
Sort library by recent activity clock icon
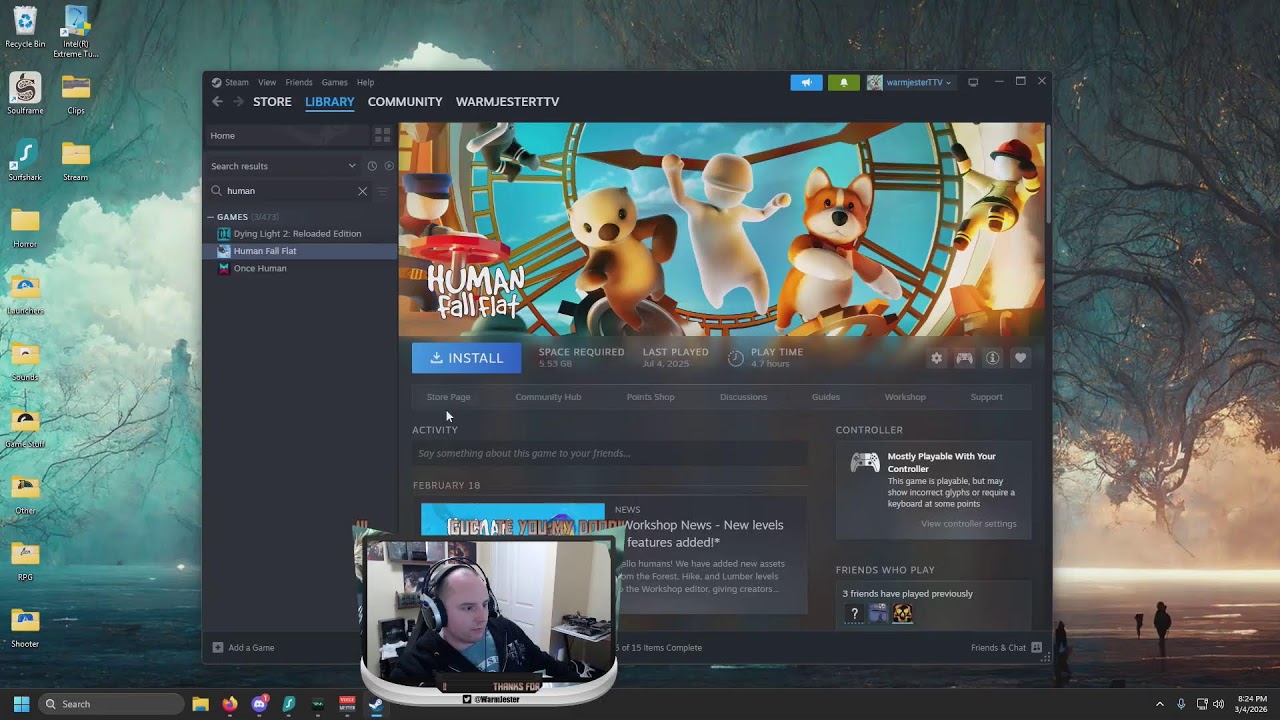coord(372,166)
